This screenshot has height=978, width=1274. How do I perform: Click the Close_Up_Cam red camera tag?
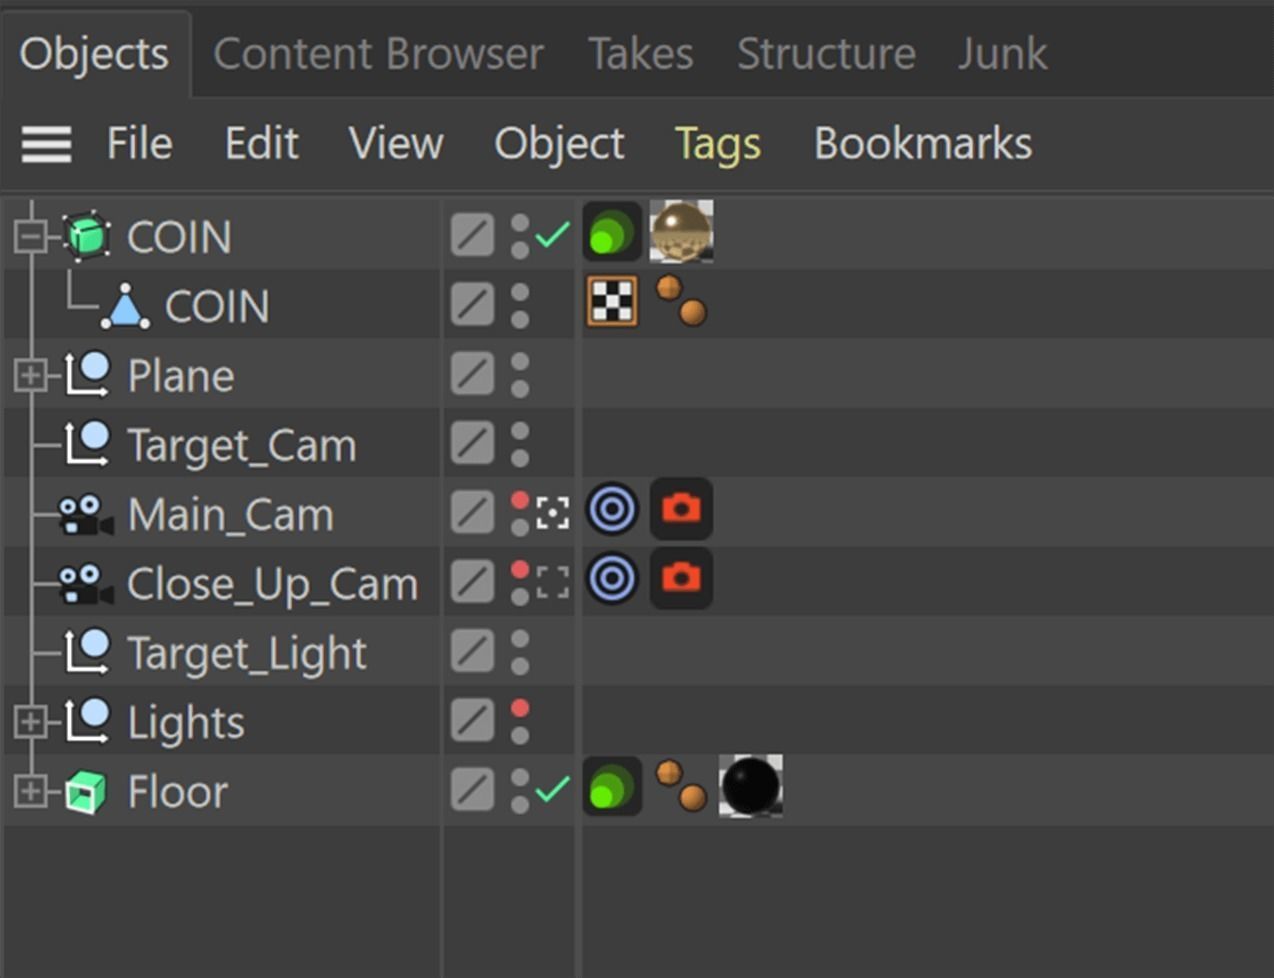[x=681, y=578]
